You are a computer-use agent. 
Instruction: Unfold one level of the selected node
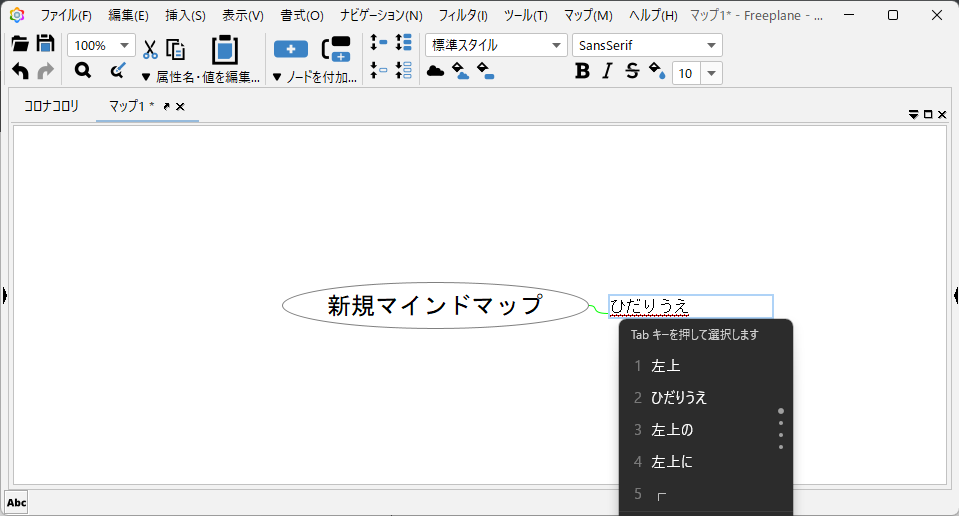coord(379,42)
